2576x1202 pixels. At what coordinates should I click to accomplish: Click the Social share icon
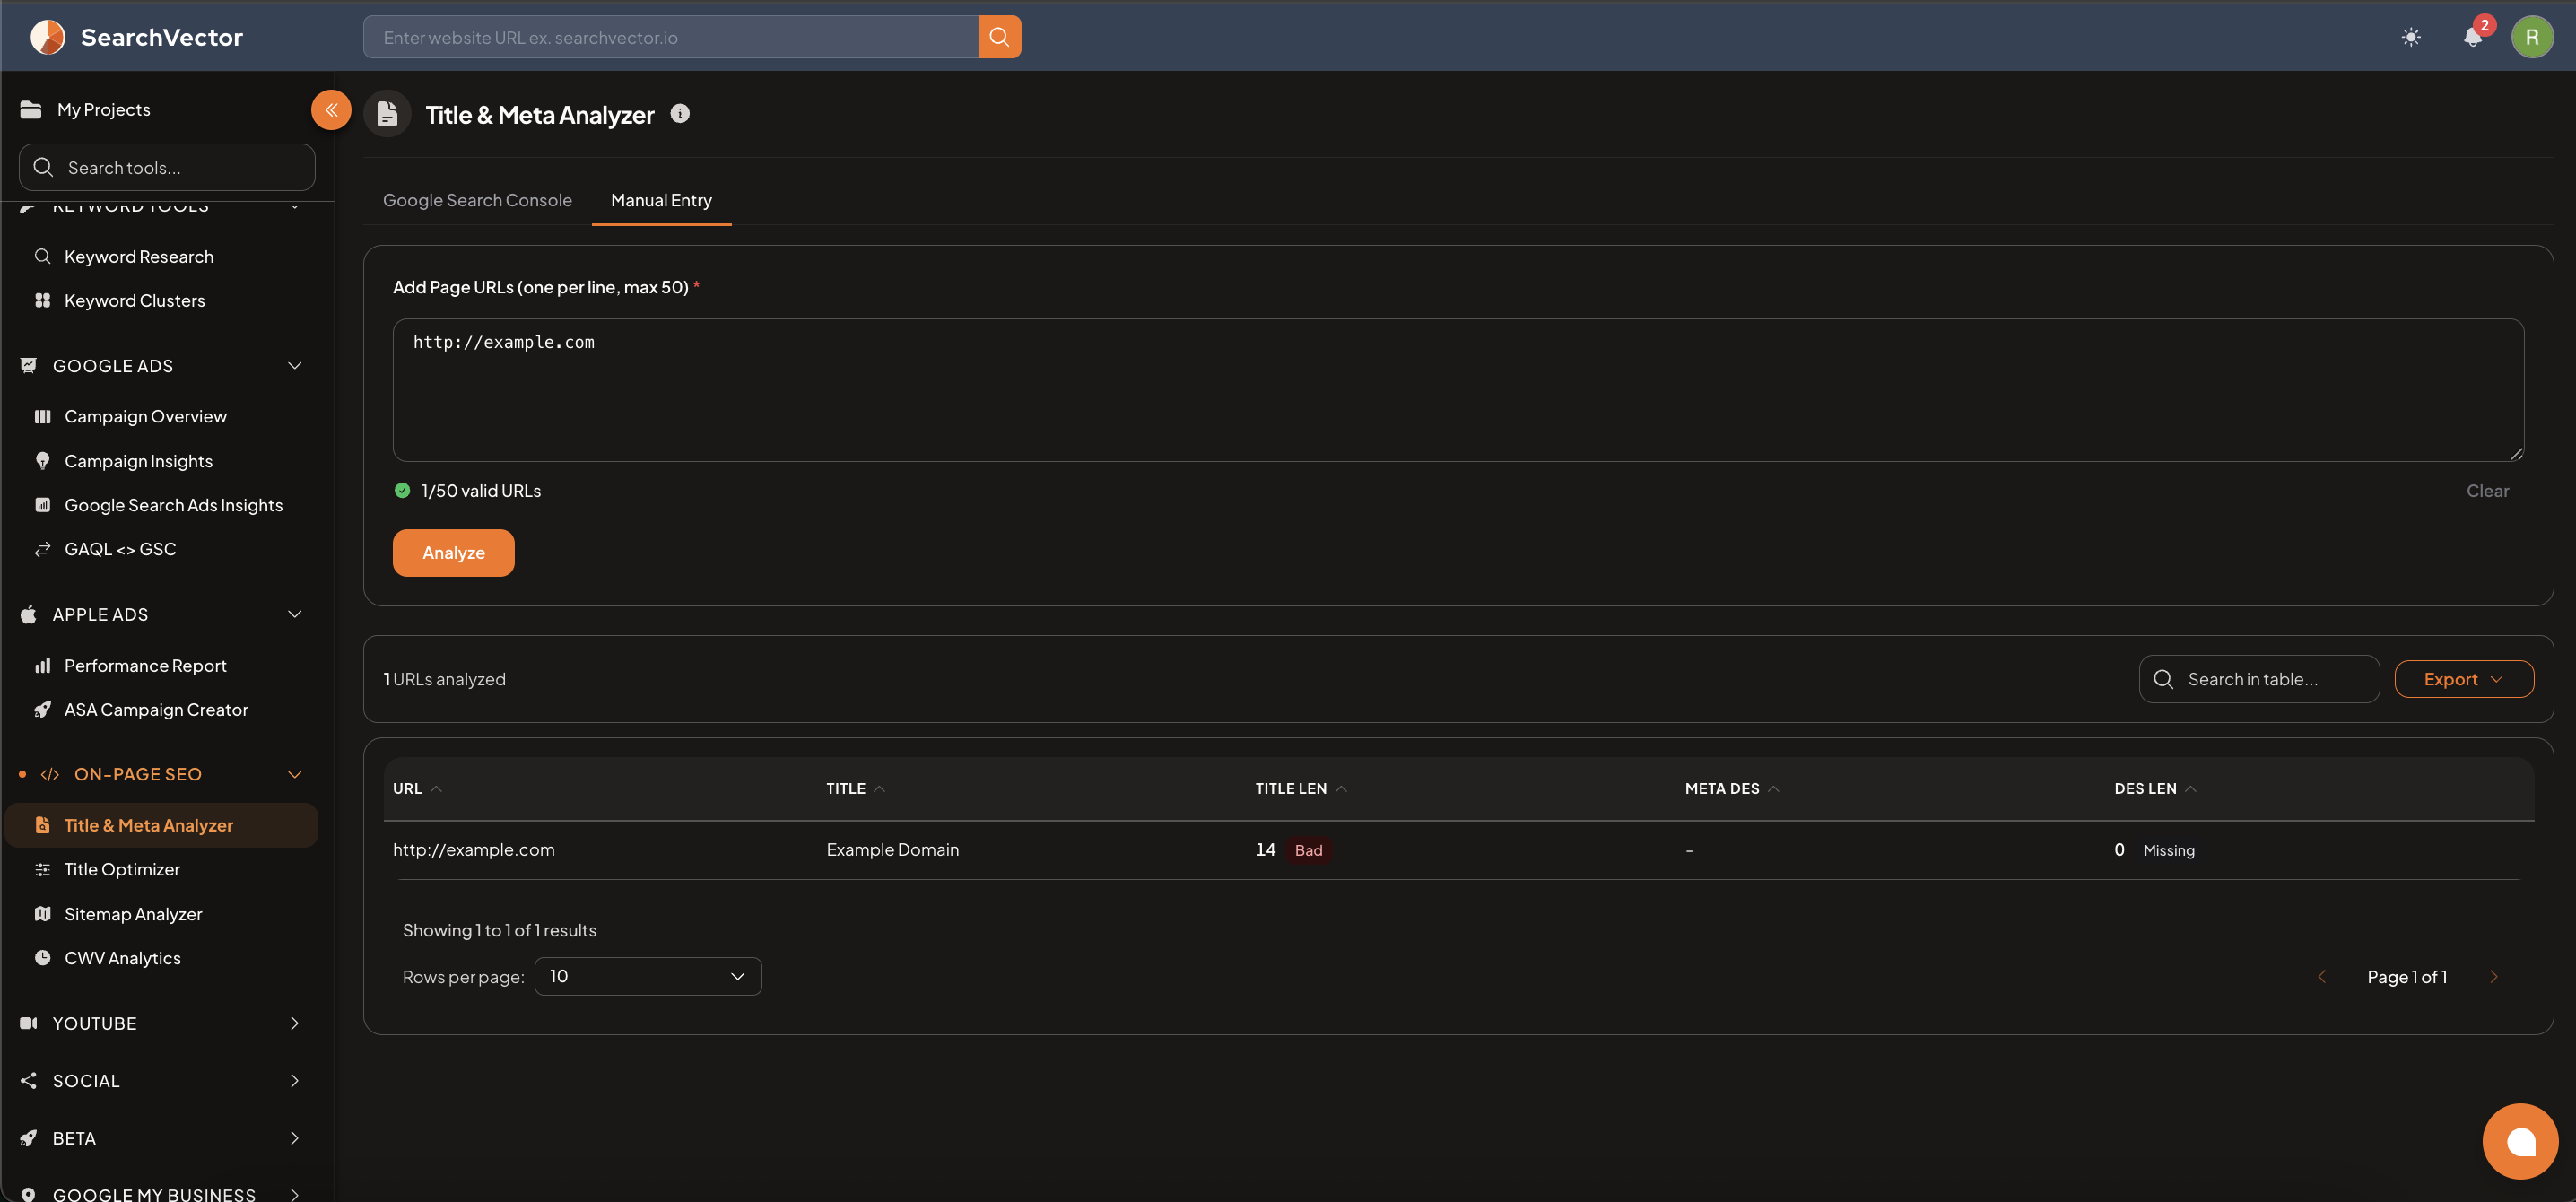29,1081
